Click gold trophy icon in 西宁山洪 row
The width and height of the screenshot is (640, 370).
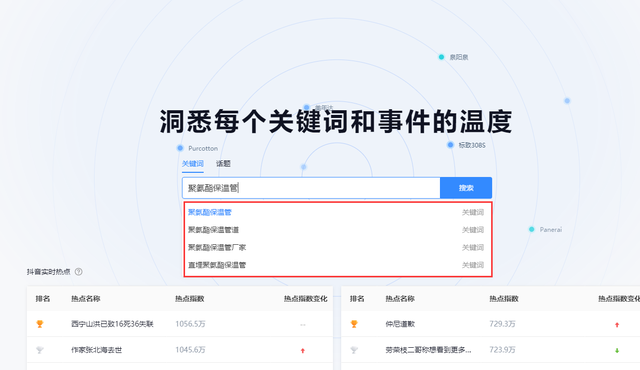(40, 324)
